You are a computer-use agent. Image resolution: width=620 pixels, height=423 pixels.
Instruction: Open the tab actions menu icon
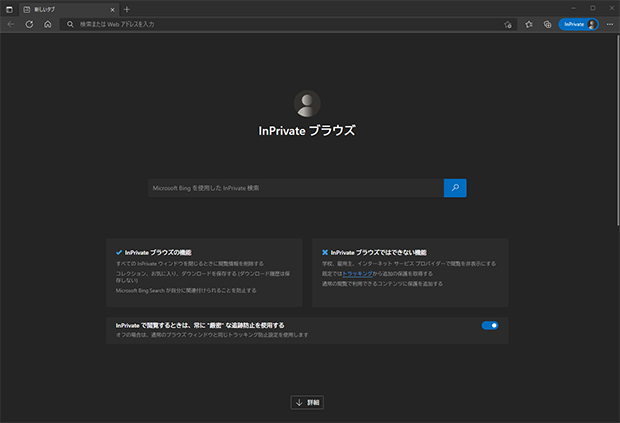(x=9, y=9)
